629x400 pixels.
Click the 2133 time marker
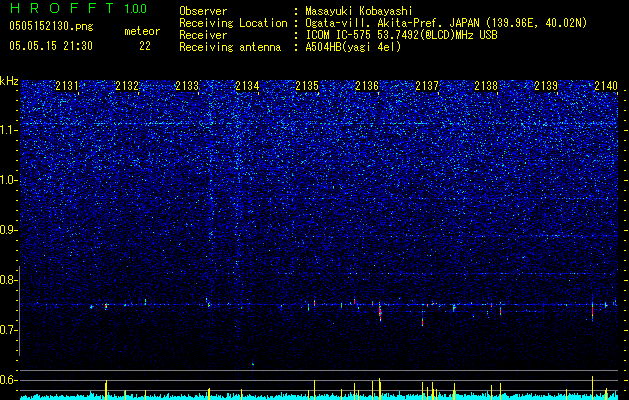(x=187, y=86)
